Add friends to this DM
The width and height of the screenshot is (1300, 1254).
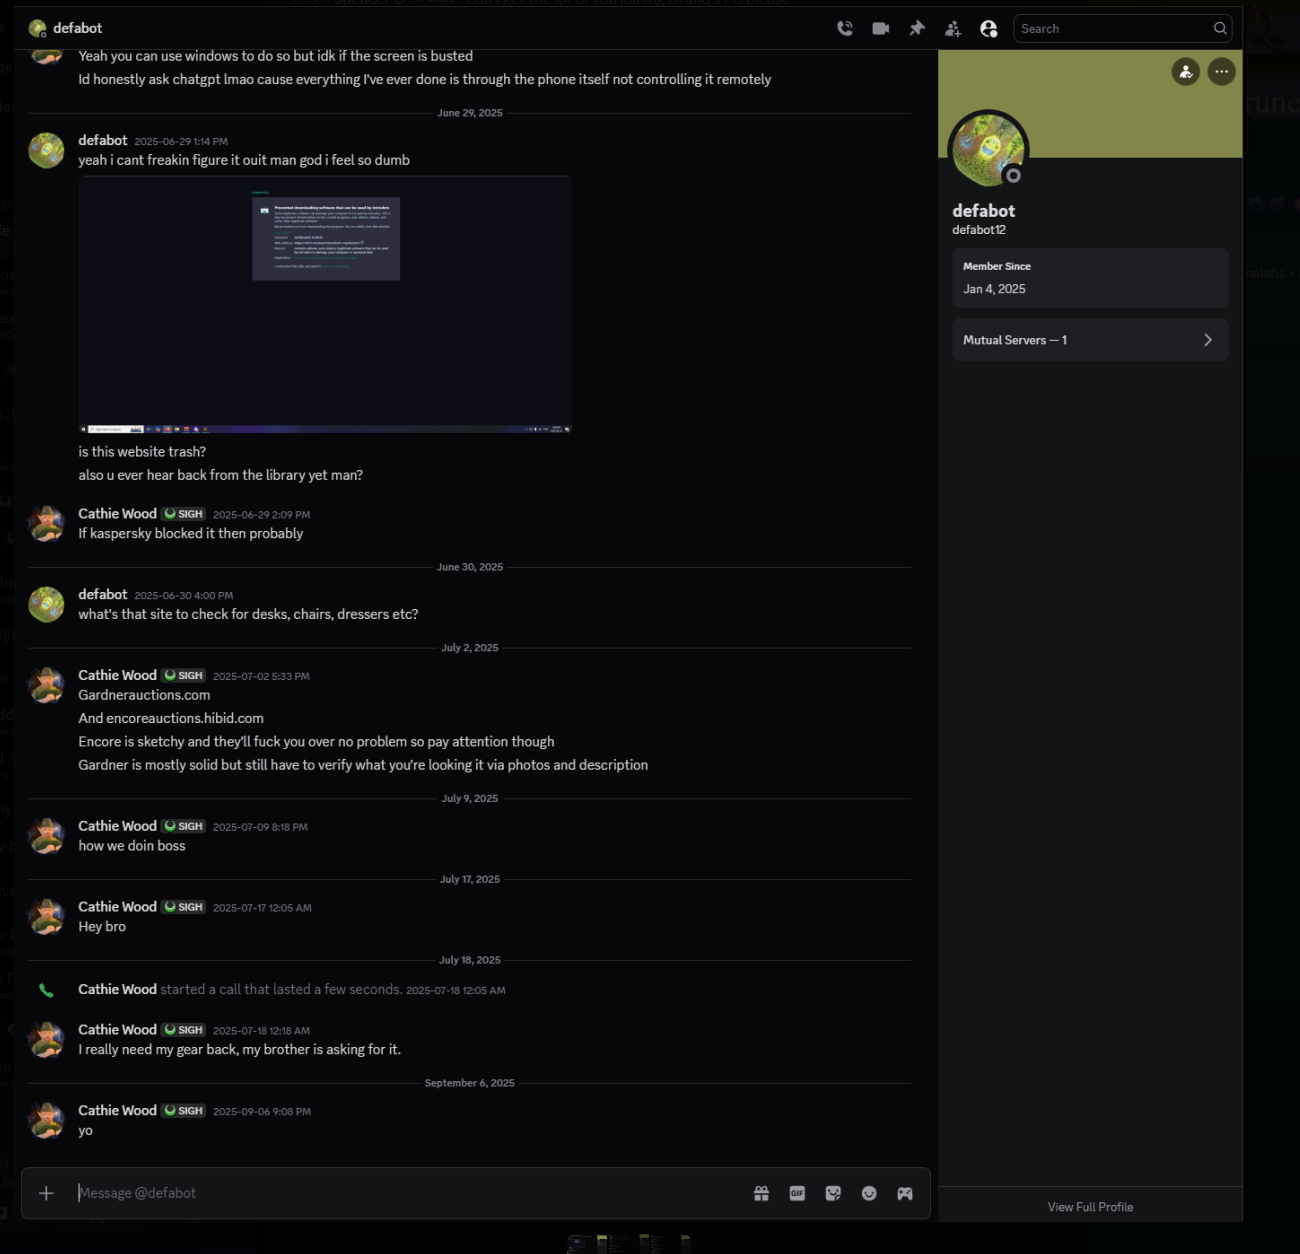[x=953, y=29]
